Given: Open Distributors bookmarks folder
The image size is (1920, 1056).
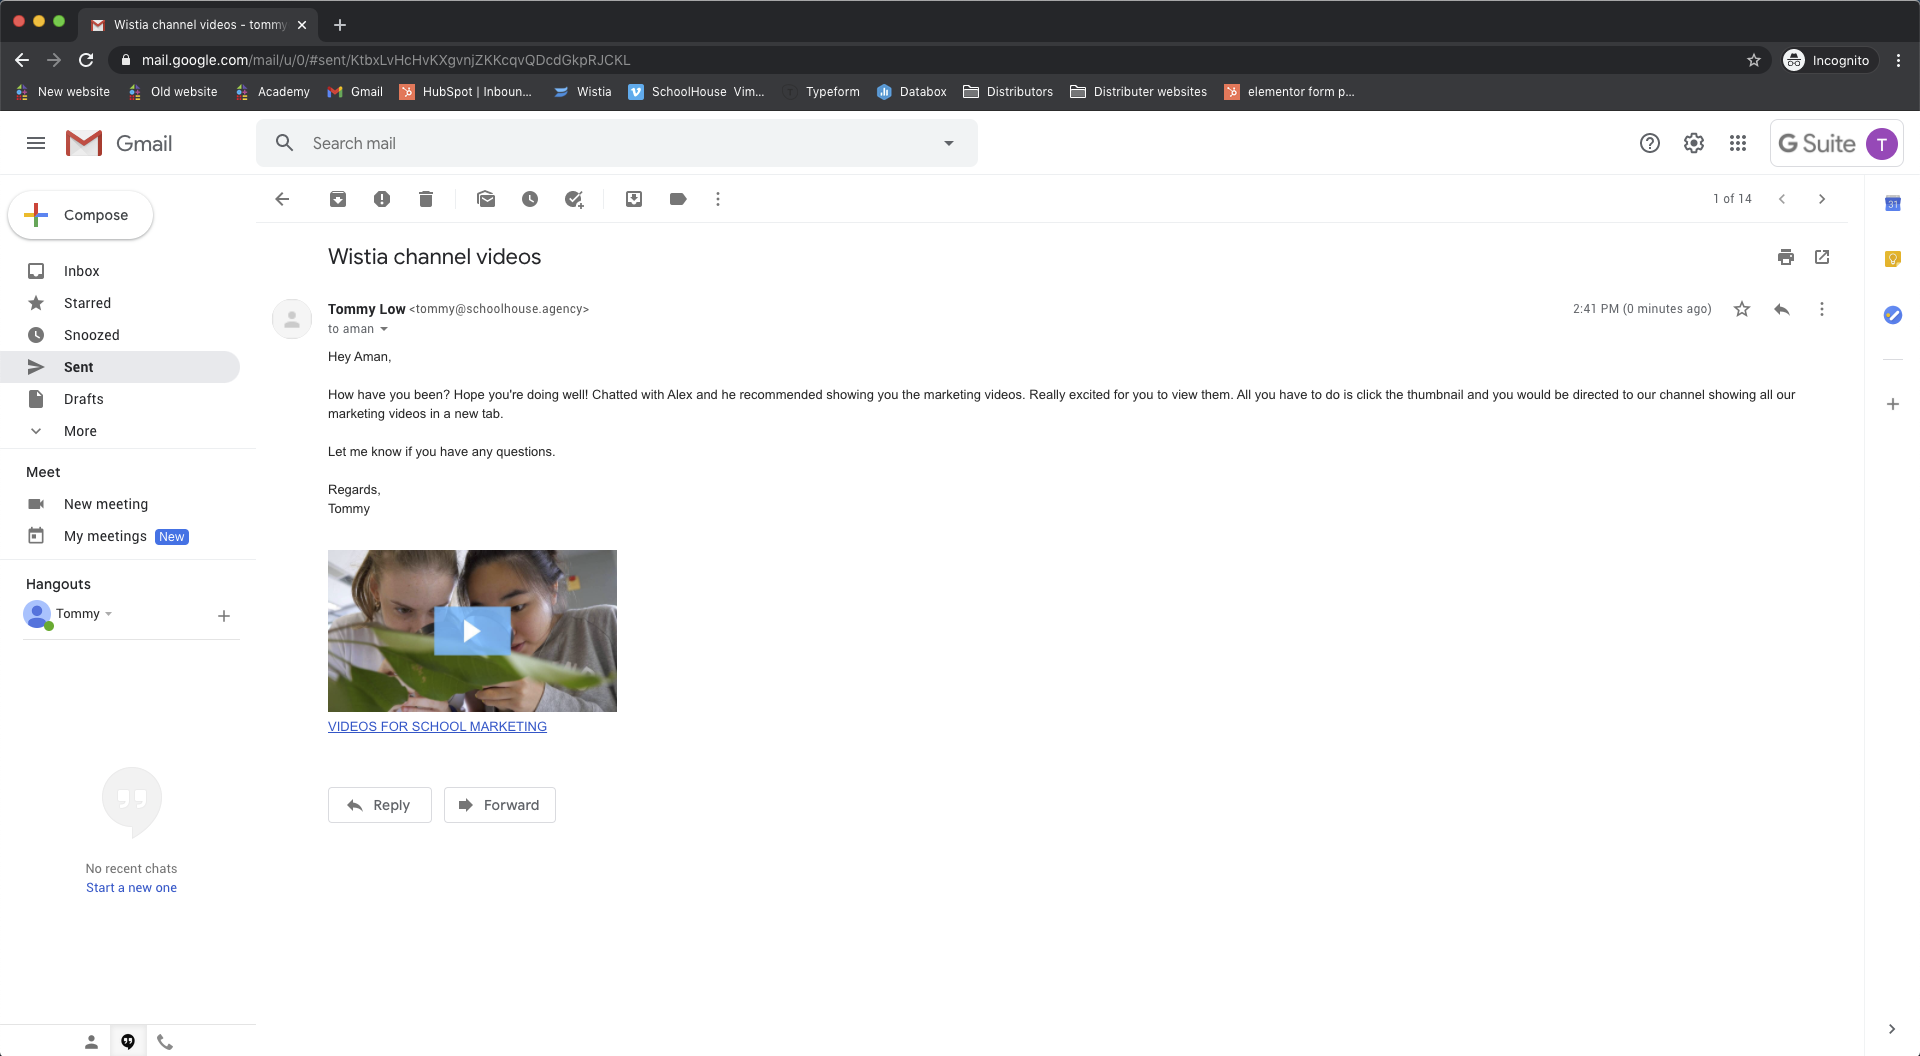Looking at the screenshot, I should pyautogui.click(x=1008, y=92).
